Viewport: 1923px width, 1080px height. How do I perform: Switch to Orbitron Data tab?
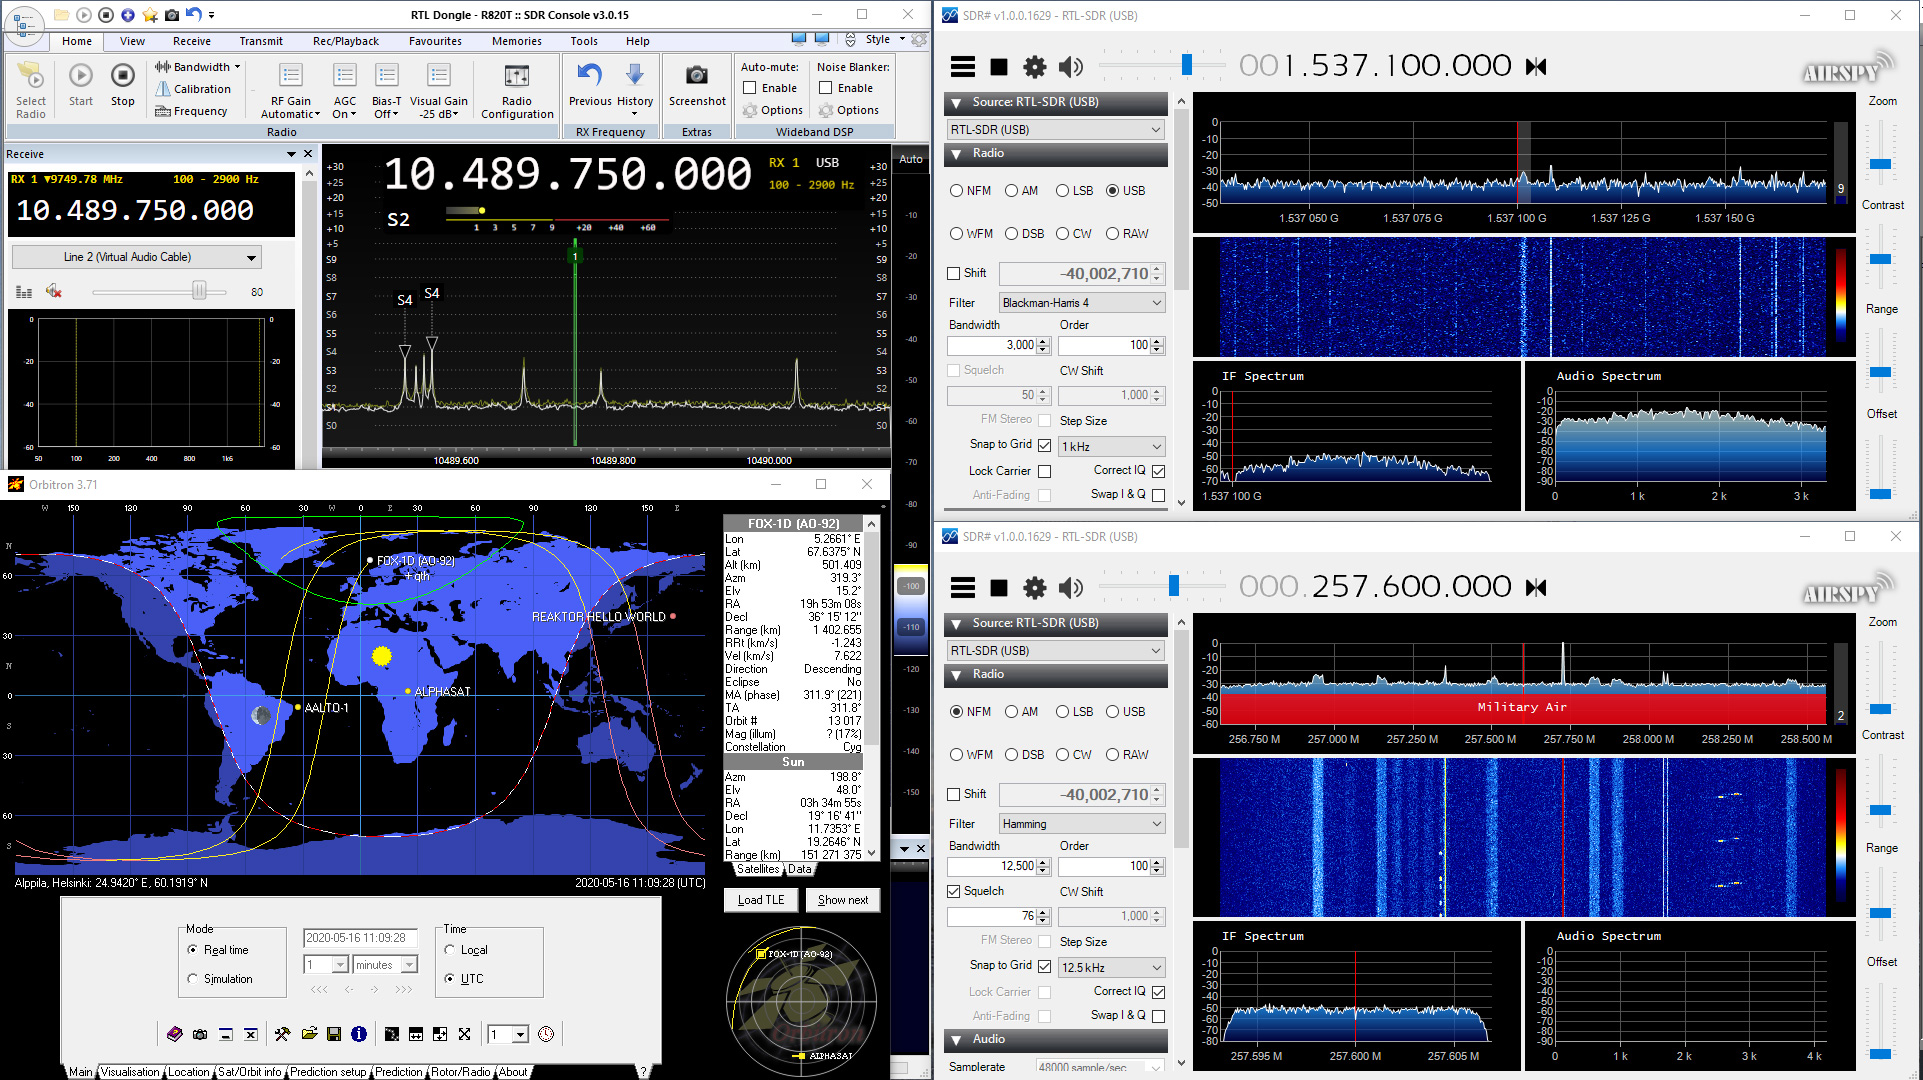800,870
